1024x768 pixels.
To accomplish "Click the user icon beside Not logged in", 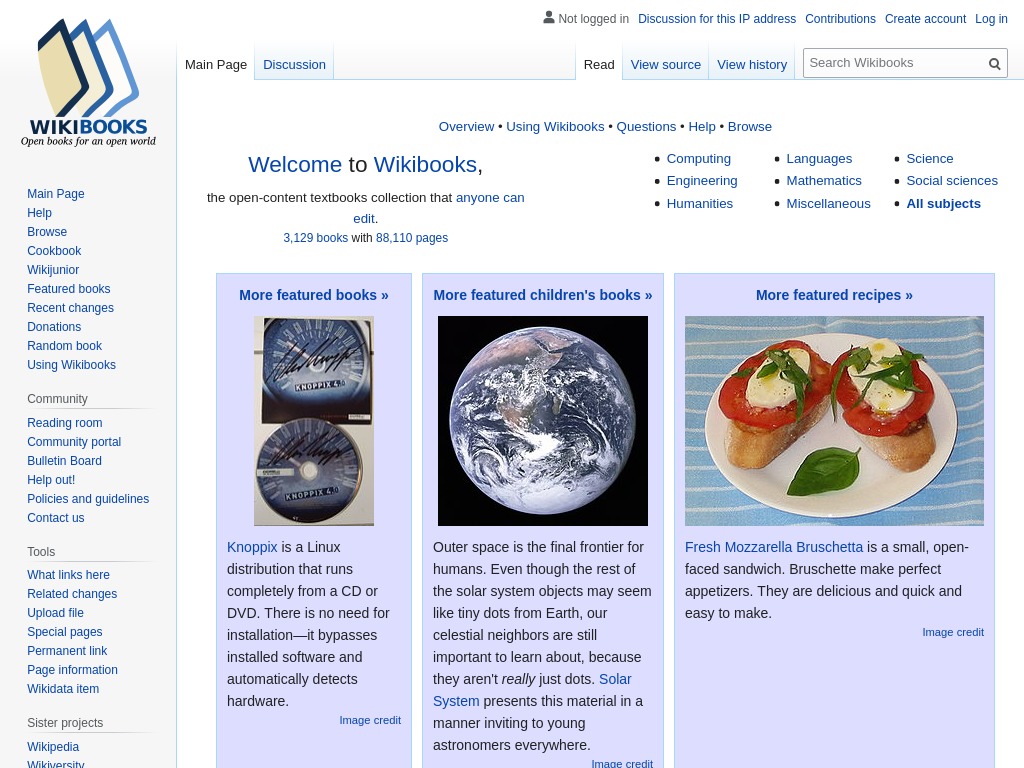I will pos(549,18).
